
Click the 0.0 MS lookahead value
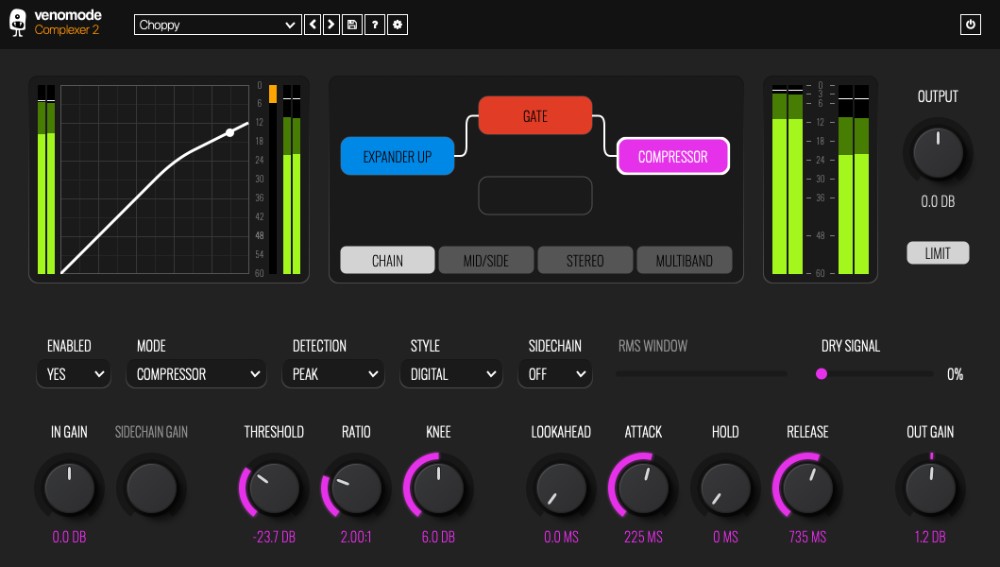561,537
